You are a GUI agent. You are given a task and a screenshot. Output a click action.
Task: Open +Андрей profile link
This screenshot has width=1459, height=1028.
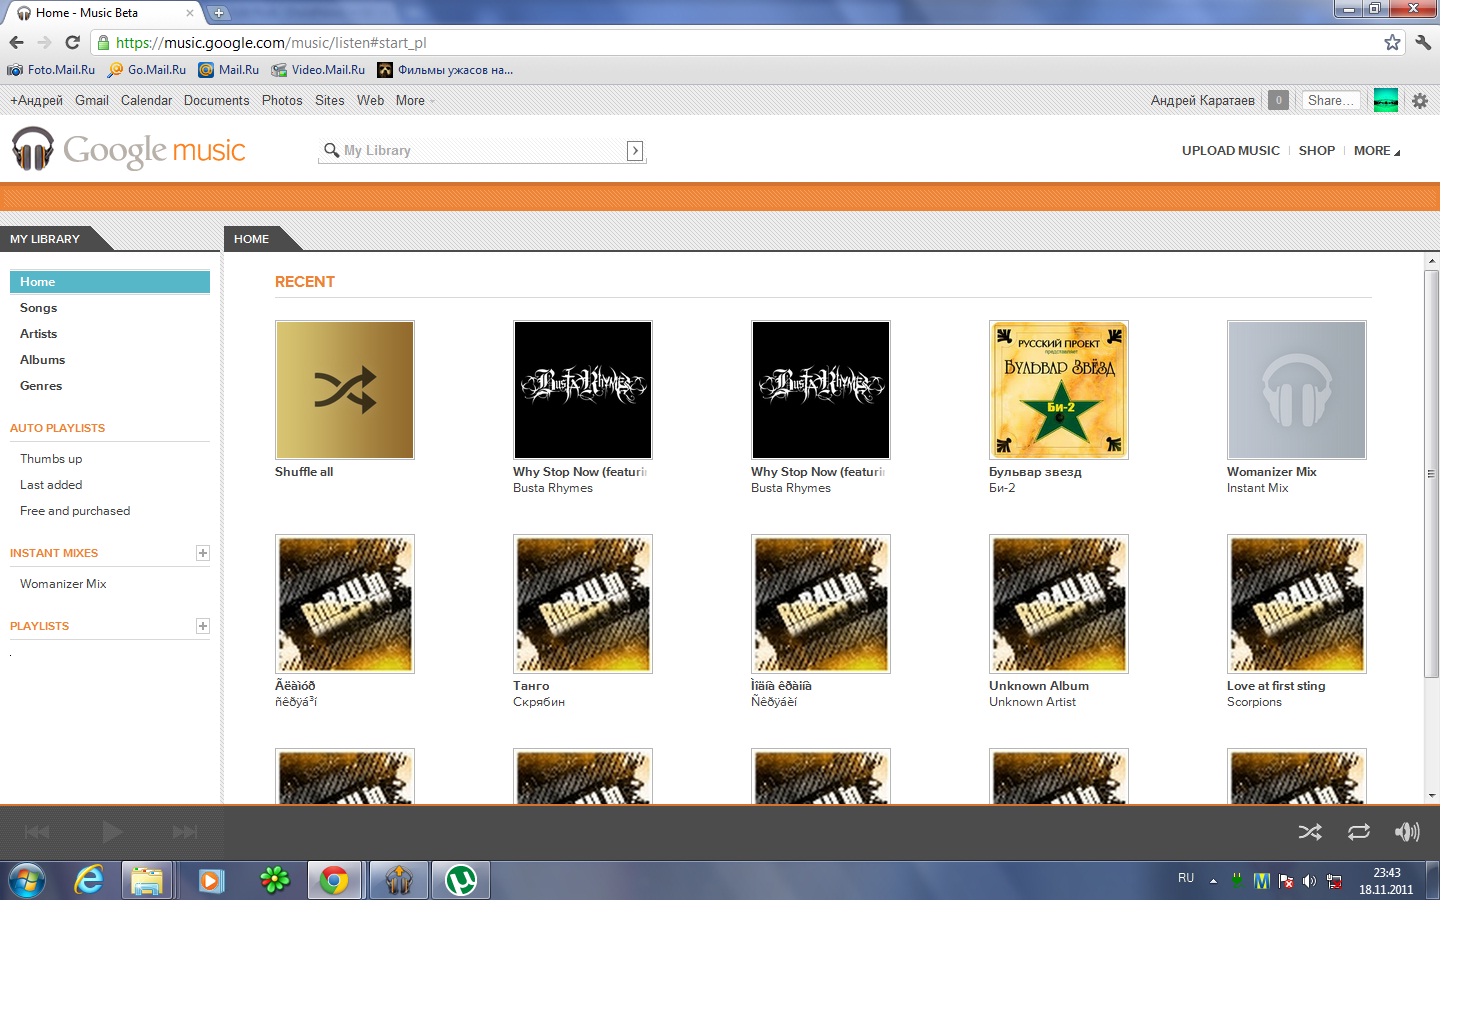pos(36,100)
